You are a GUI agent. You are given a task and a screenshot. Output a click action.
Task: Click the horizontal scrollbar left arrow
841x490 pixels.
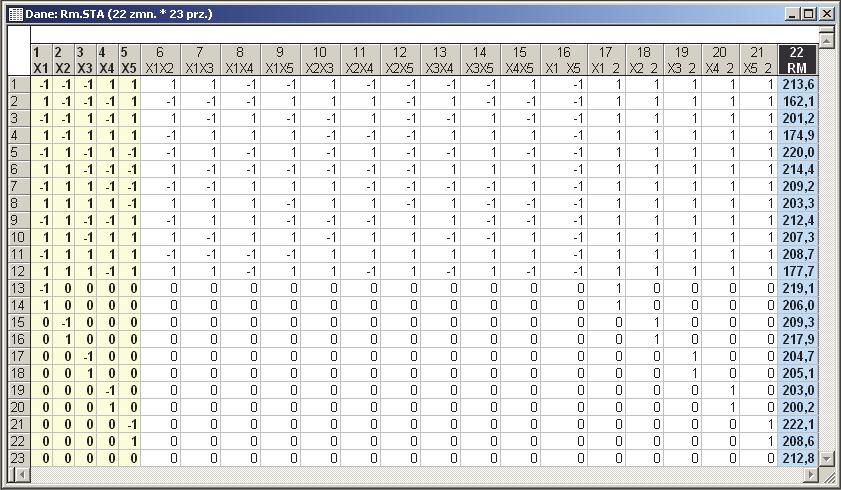(x=21, y=474)
